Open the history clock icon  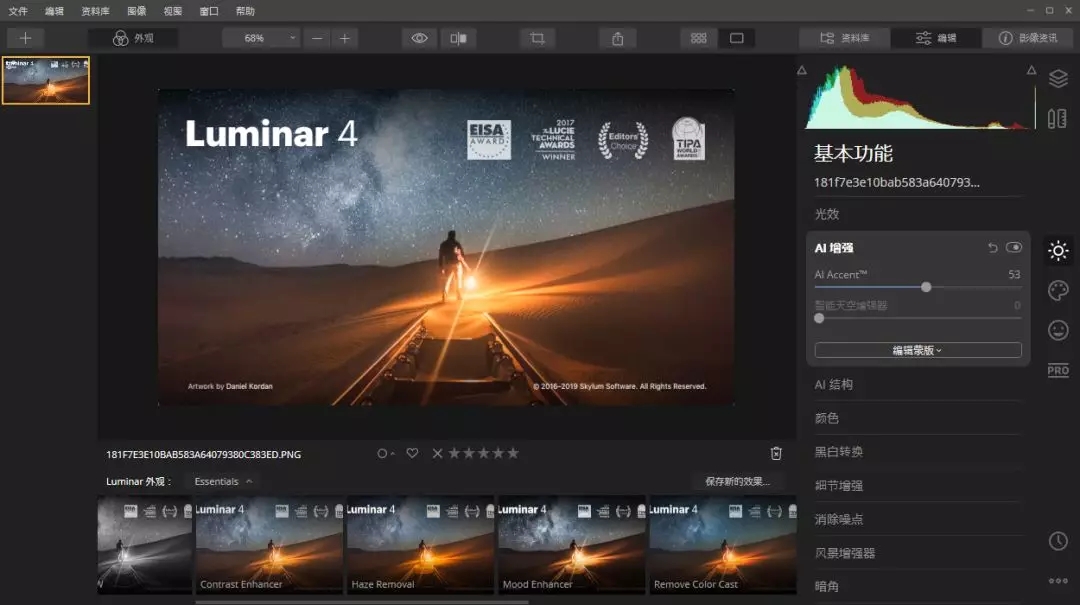click(1058, 541)
